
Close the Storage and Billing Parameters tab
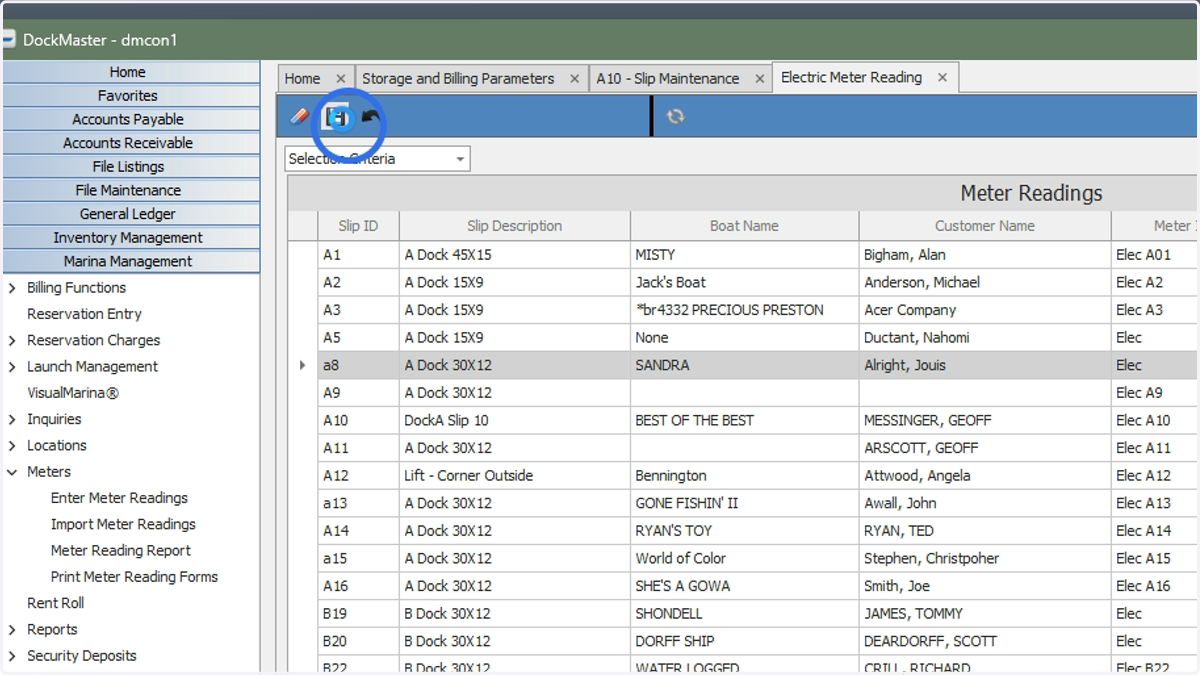(575, 79)
